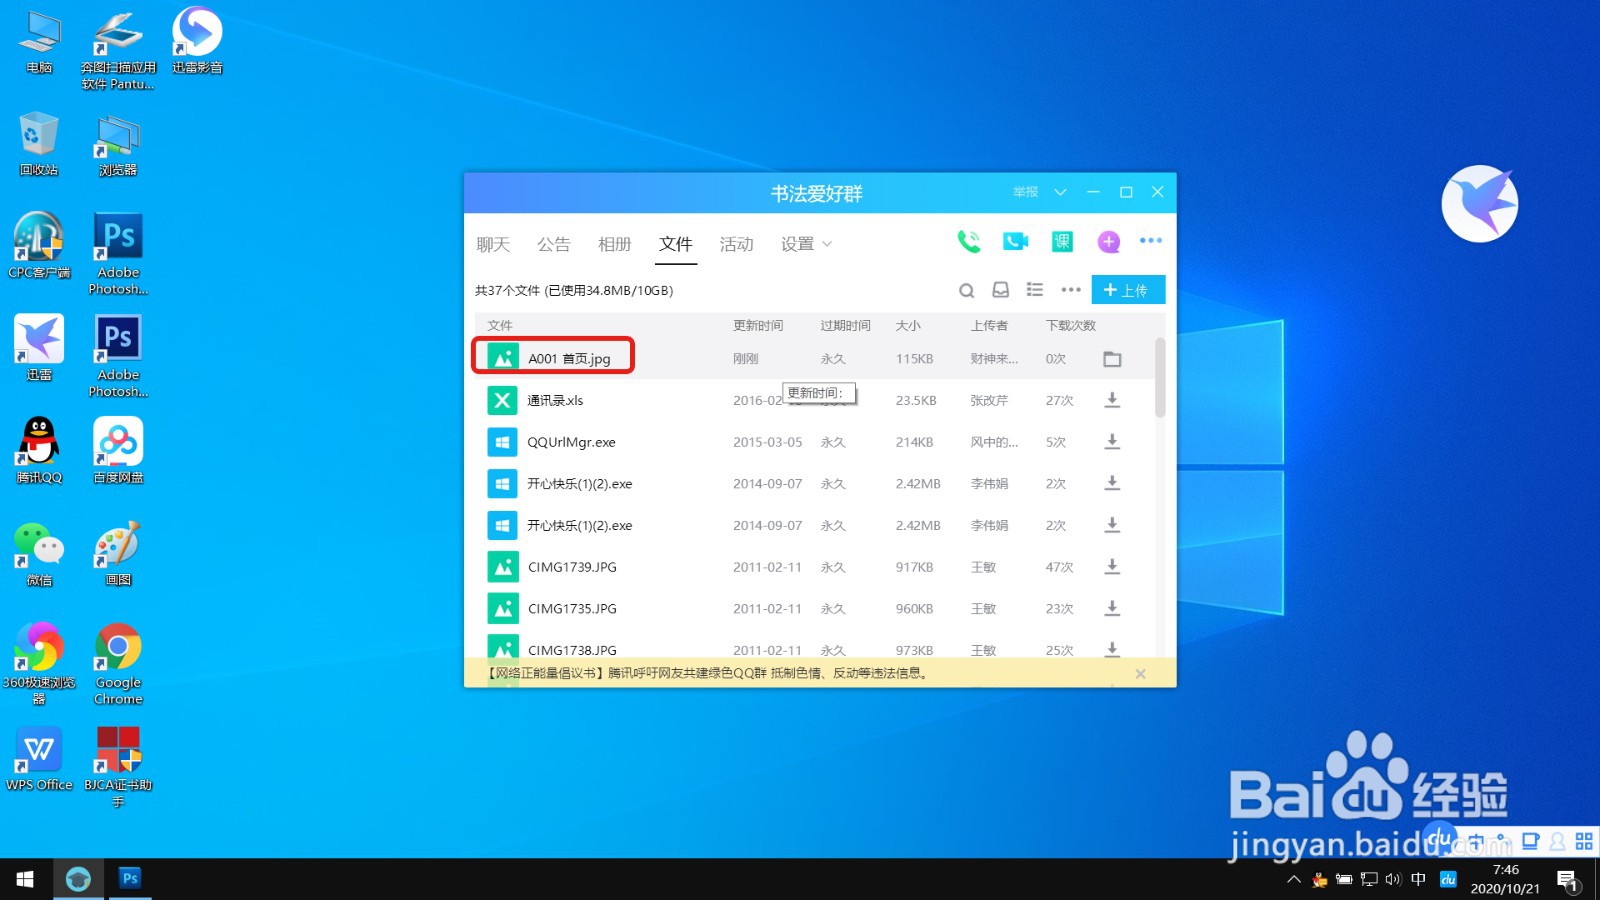This screenshot has height=900, width=1600.
Task: Switch to the 聊天 tab
Action: (493, 244)
